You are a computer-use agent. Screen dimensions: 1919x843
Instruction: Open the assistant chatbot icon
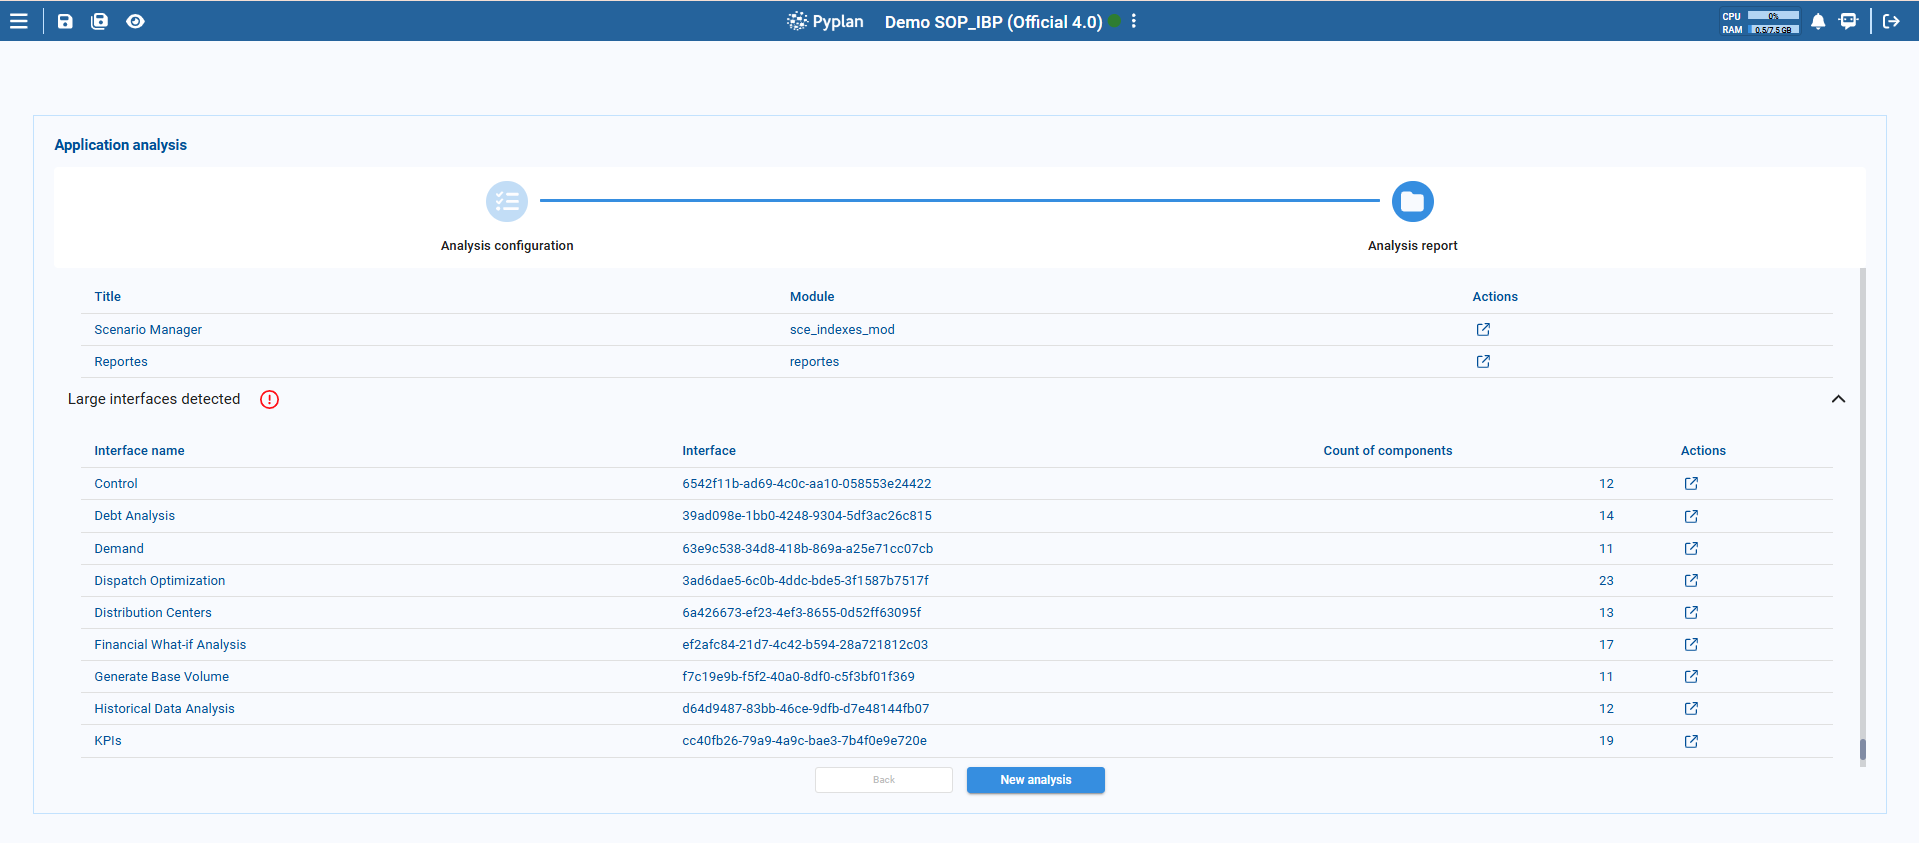coord(1849,21)
